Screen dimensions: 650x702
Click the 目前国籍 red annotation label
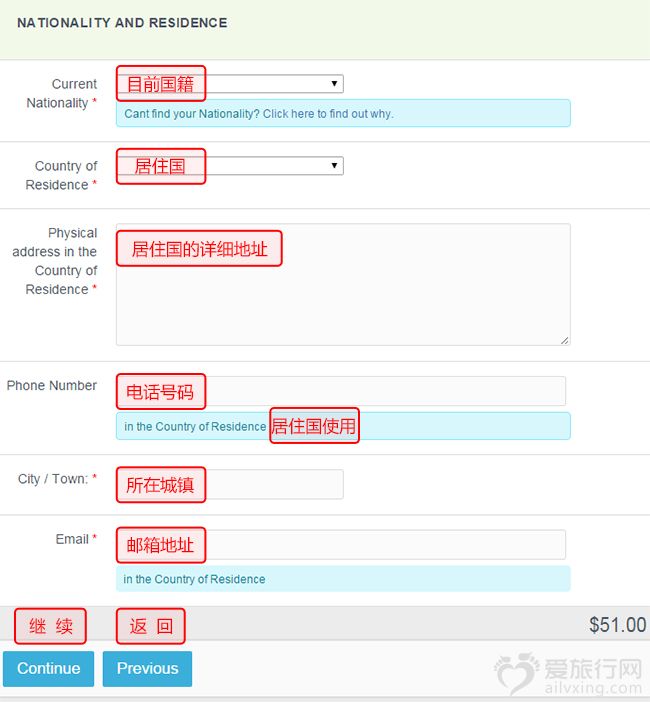pyautogui.click(x=161, y=84)
